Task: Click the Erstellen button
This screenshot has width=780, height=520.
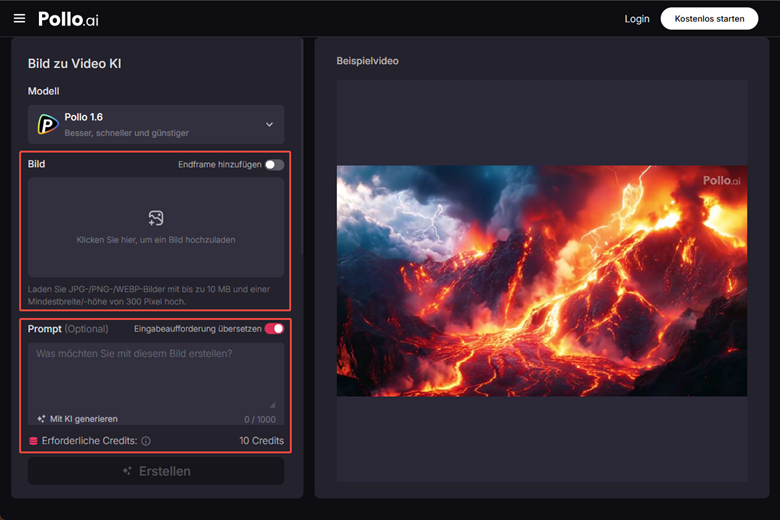Action: 156,471
